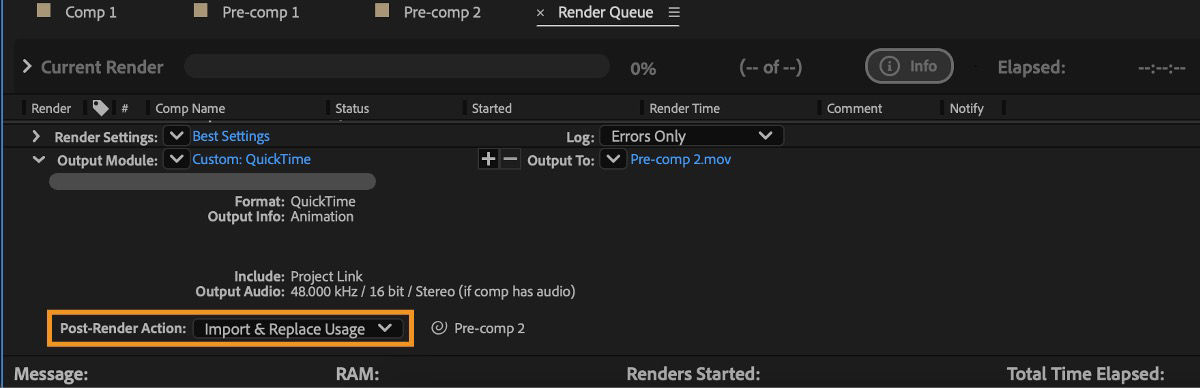
Task: Remove output module with minus icon
Action: (510, 159)
